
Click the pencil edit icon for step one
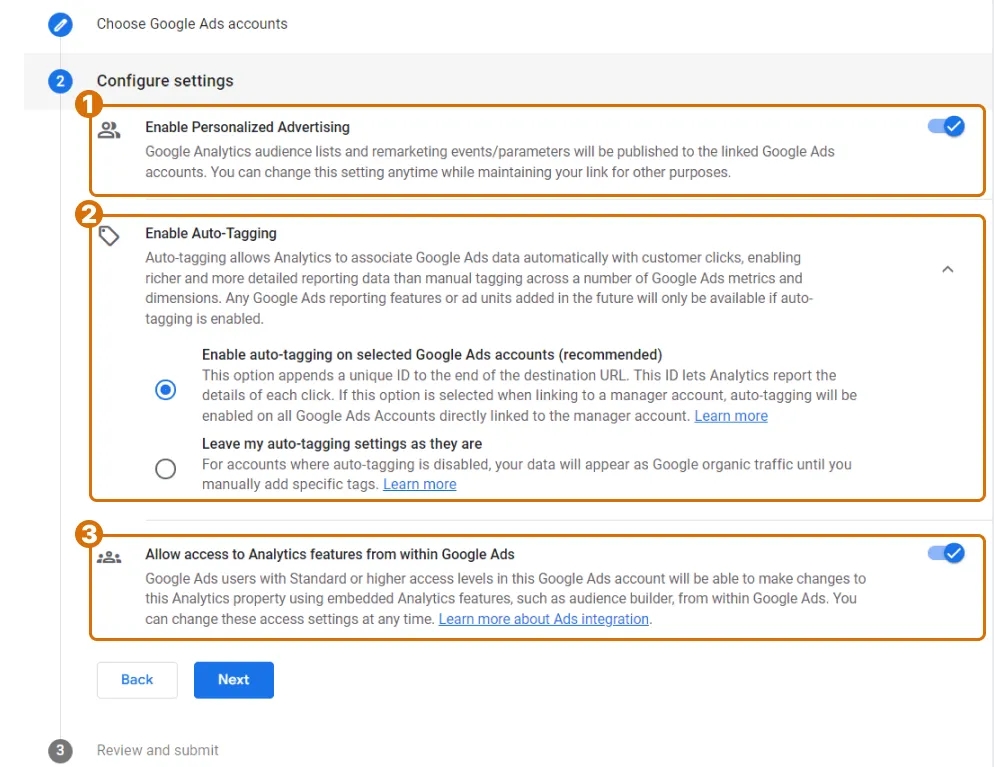(60, 24)
